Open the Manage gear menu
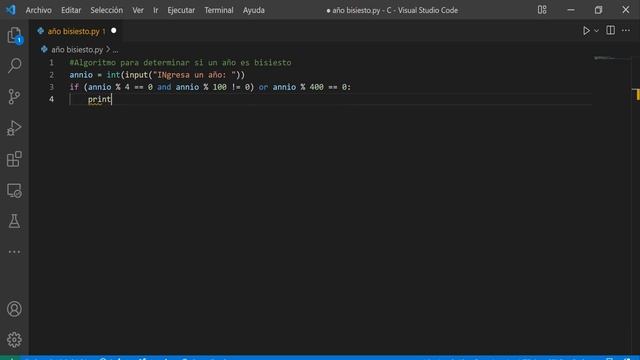Screen dimensions: 640x360 [14, 340]
